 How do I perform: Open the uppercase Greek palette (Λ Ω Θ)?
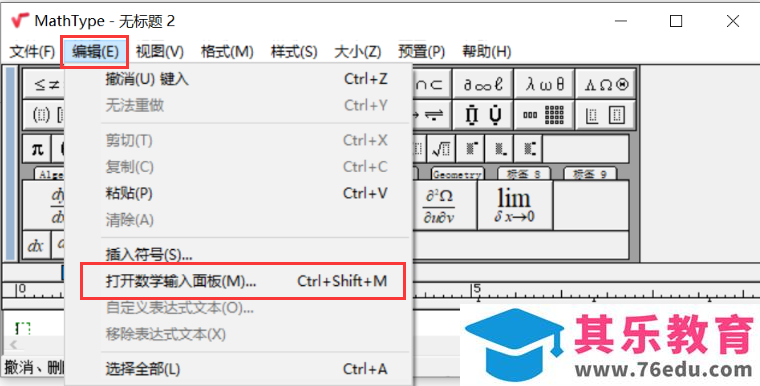[606, 84]
